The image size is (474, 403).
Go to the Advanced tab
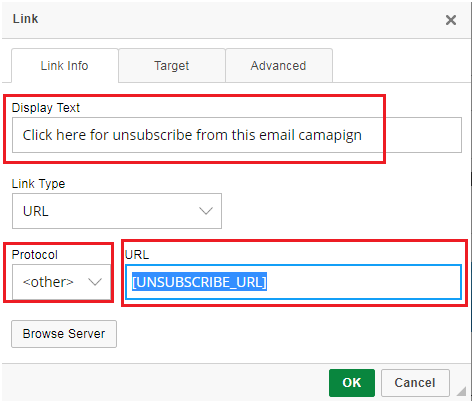pyautogui.click(x=279, y=66)
